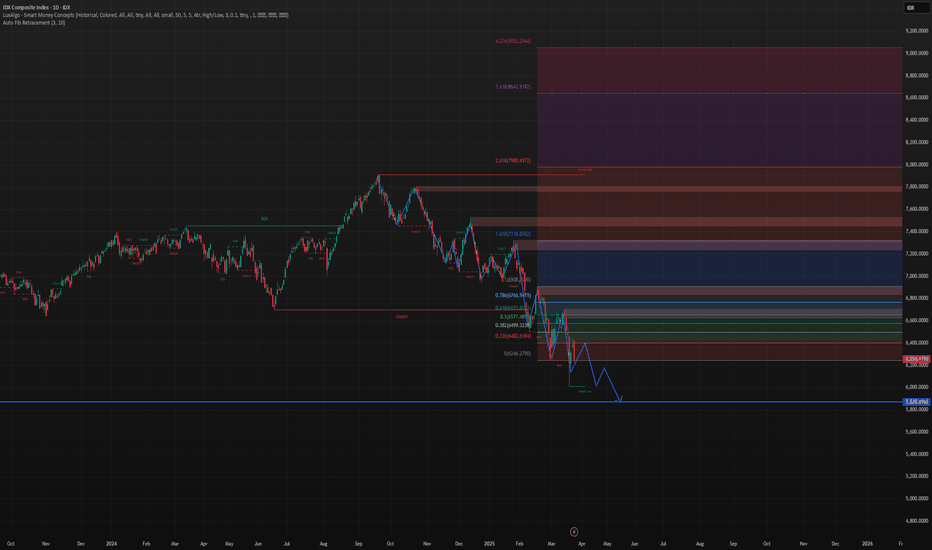Click the Auto Fib Retracement indicator legend
Viewport: 932px width, 550px height.
(34, 23)
